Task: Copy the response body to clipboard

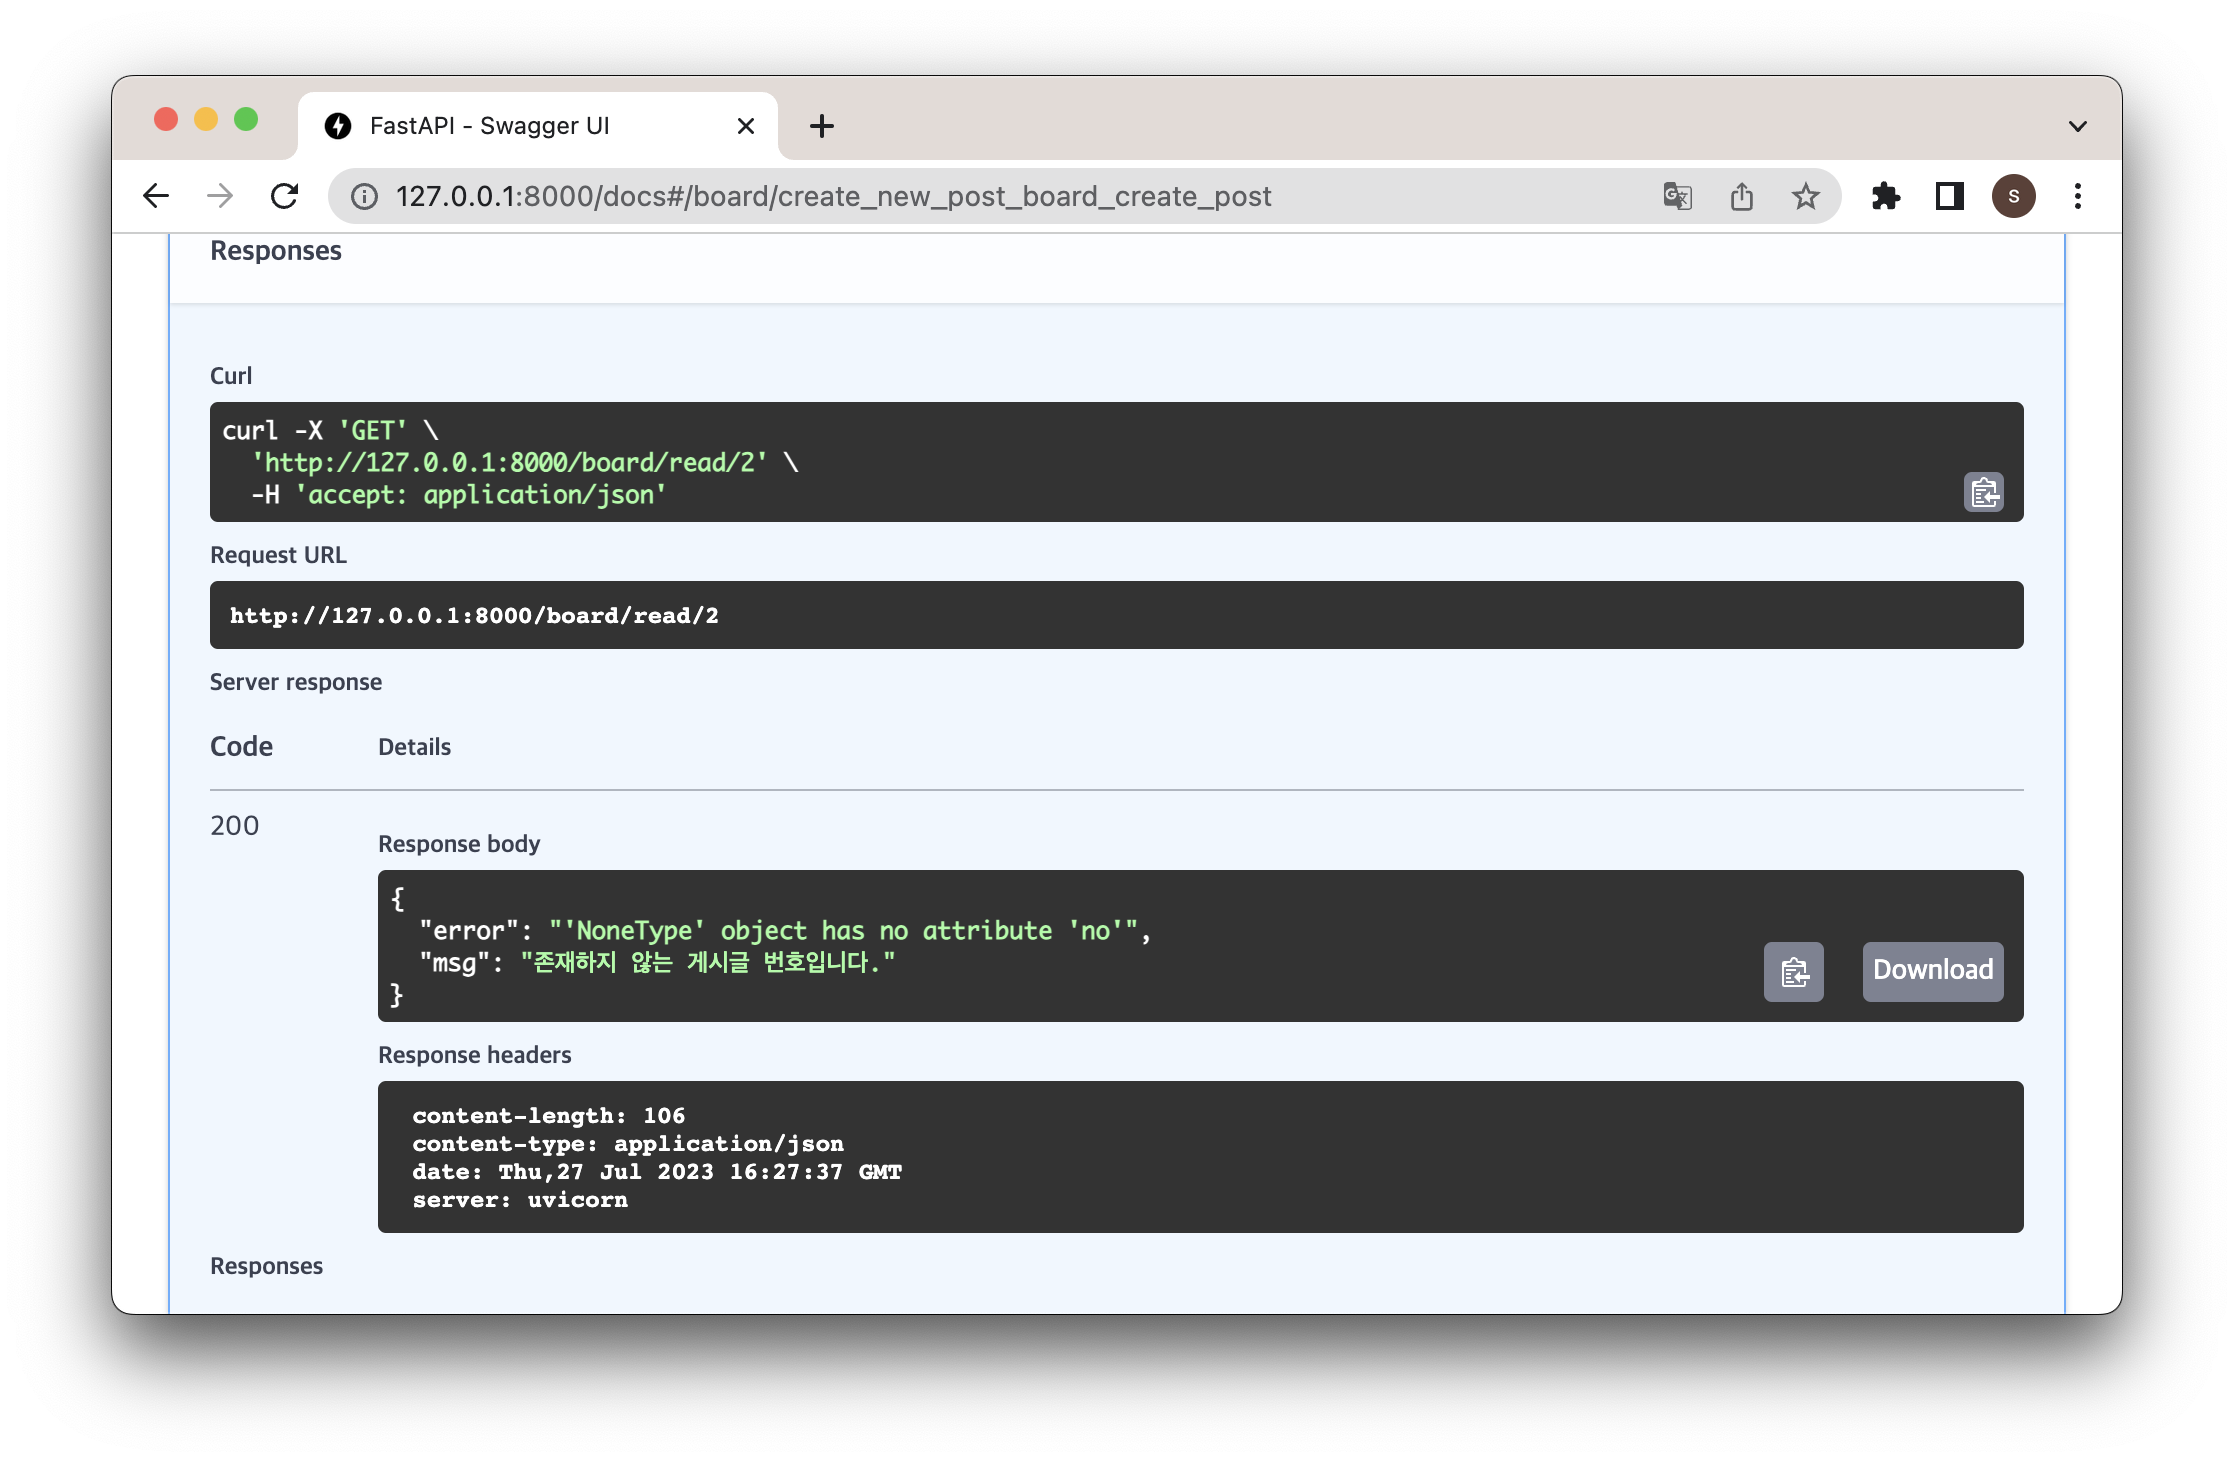Action: tap(1793, 971)
